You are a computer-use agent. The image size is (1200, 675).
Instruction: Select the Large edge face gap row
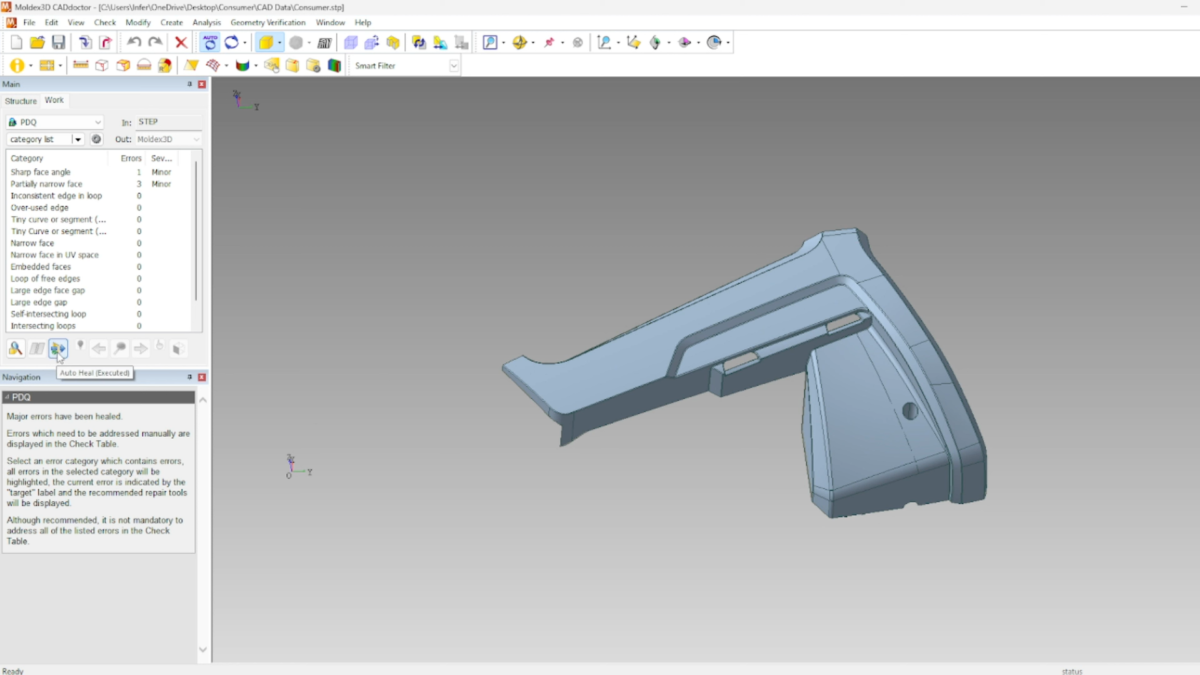[100, 291]
